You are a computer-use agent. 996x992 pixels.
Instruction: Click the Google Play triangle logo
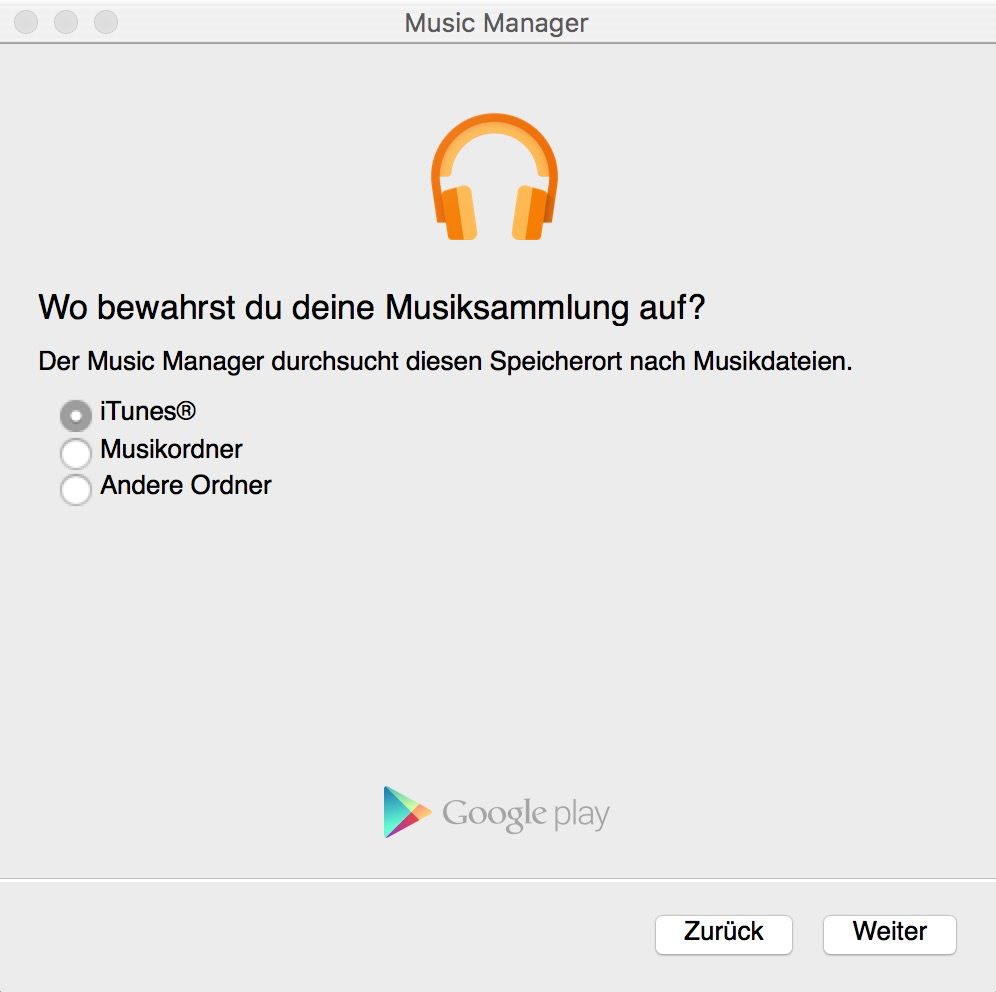[x=405, y=812]
